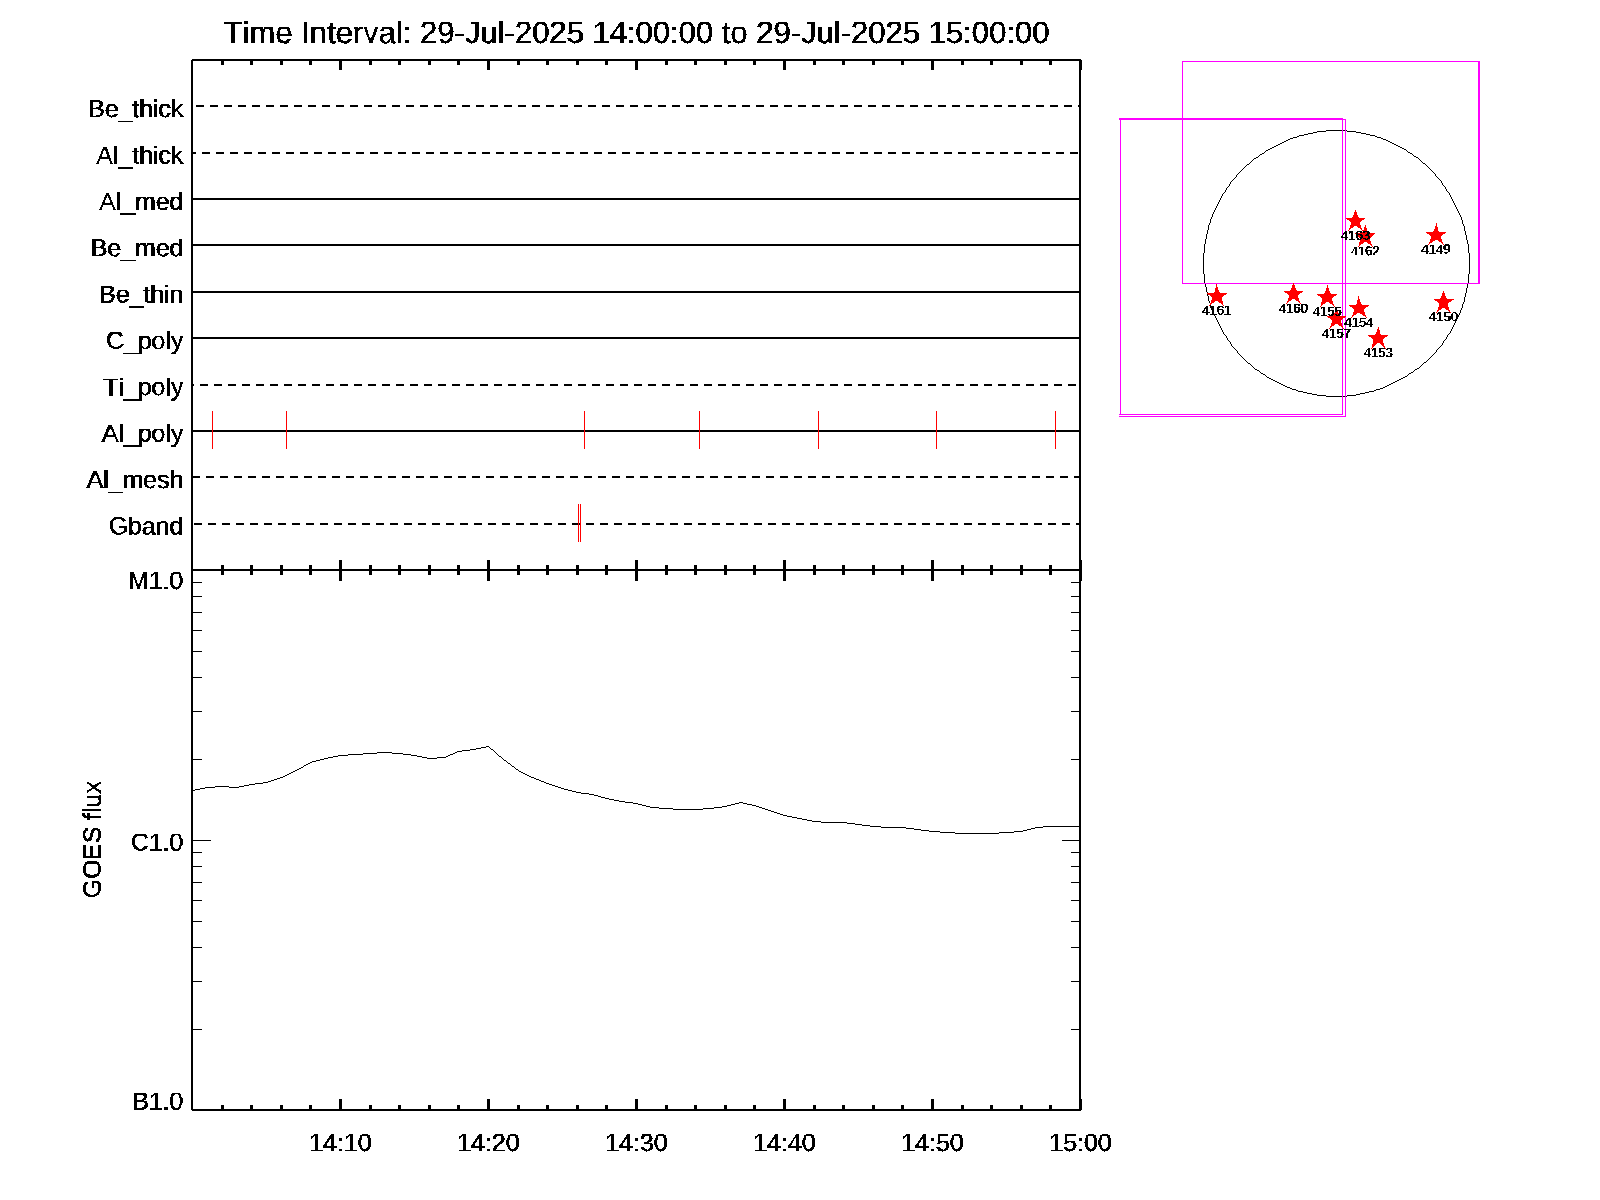The width and height of the screenshot is (1600, 1200).
Task: Click the star marker for region 4161
Action: [x=1216, y=296]
